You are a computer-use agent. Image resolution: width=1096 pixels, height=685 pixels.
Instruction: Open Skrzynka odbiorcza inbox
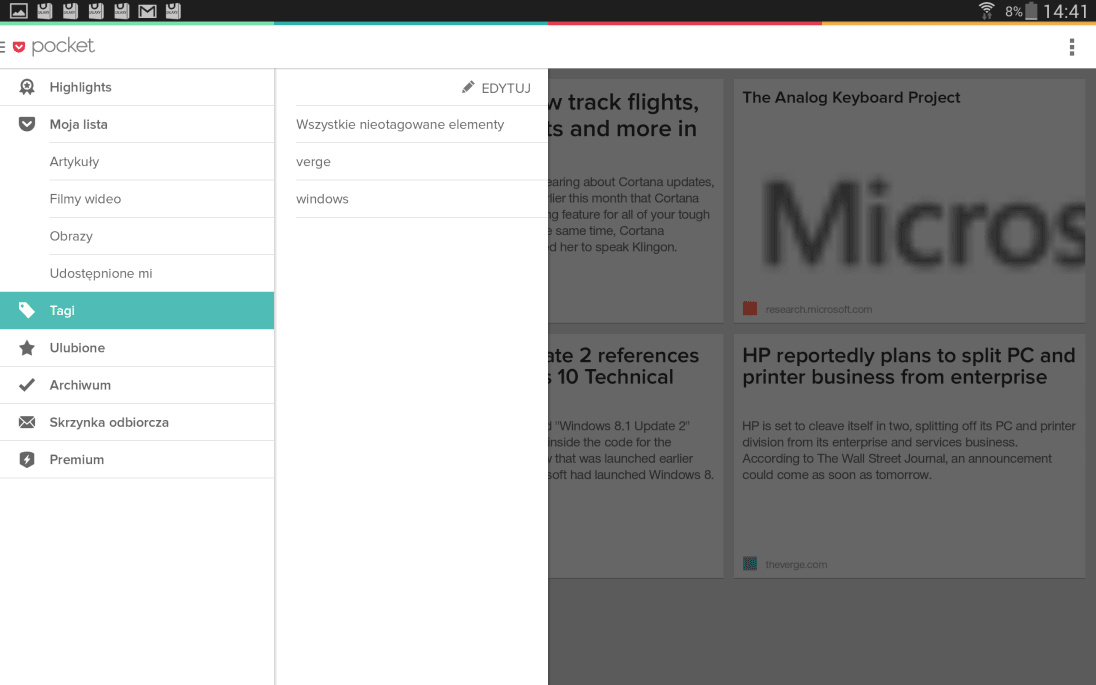point(137,422)
